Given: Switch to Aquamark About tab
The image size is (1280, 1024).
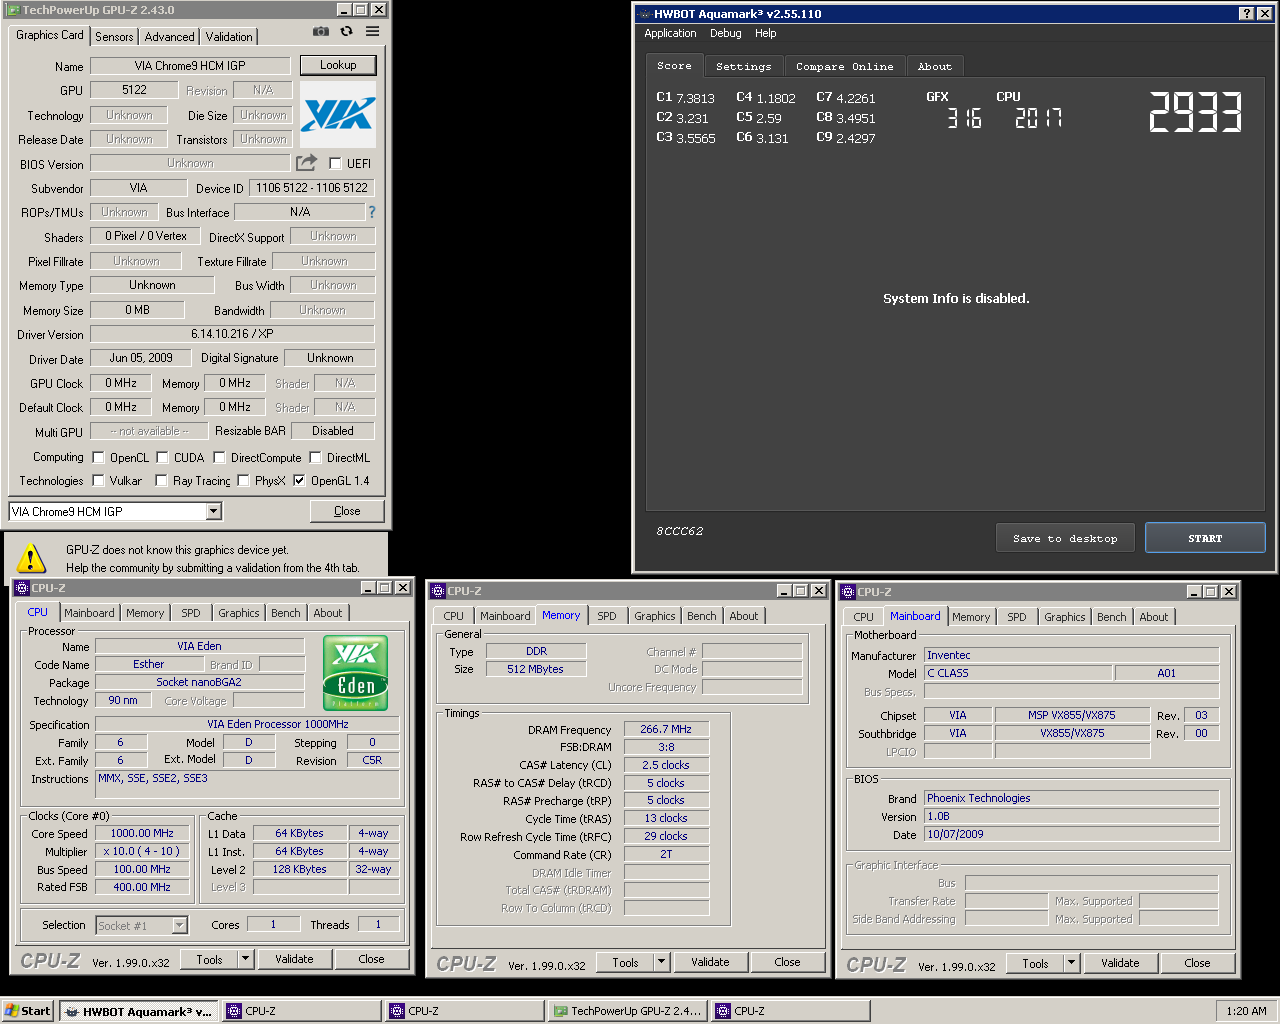Looking at the screenshot, I should point(934,66).
